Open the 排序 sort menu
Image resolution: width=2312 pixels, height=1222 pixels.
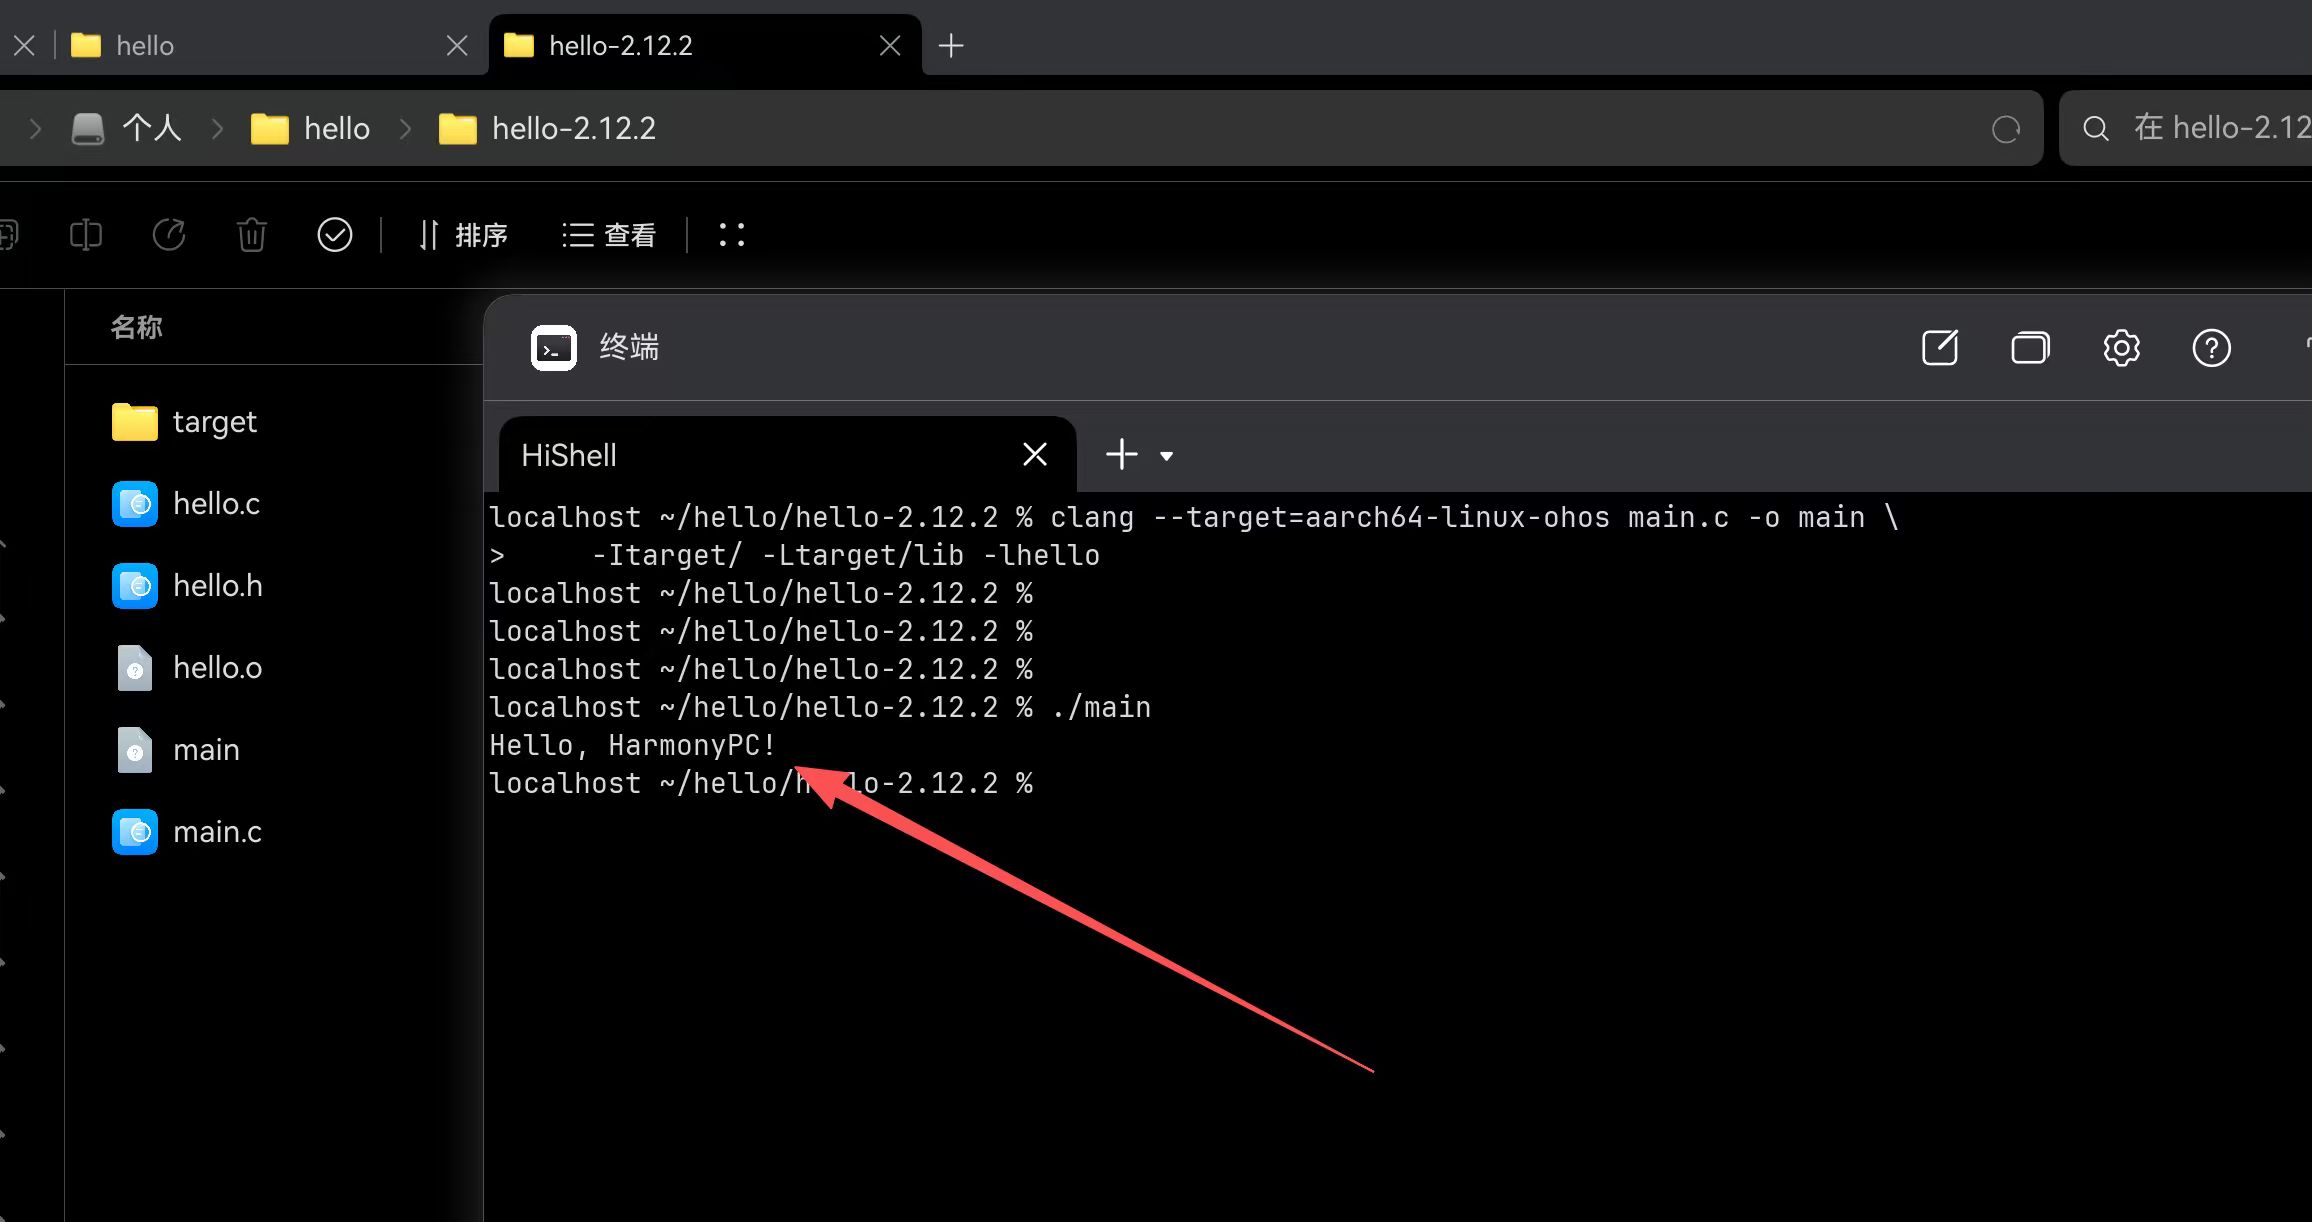tap(463, 235)
